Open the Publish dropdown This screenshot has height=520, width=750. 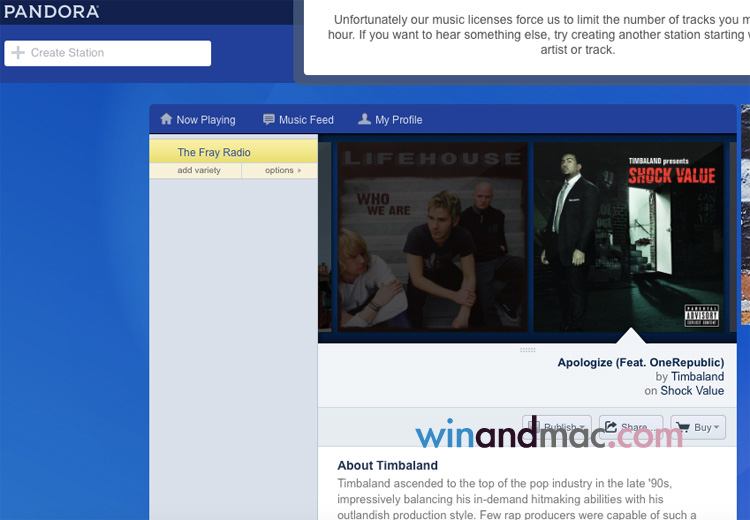(x=557, y=427)
